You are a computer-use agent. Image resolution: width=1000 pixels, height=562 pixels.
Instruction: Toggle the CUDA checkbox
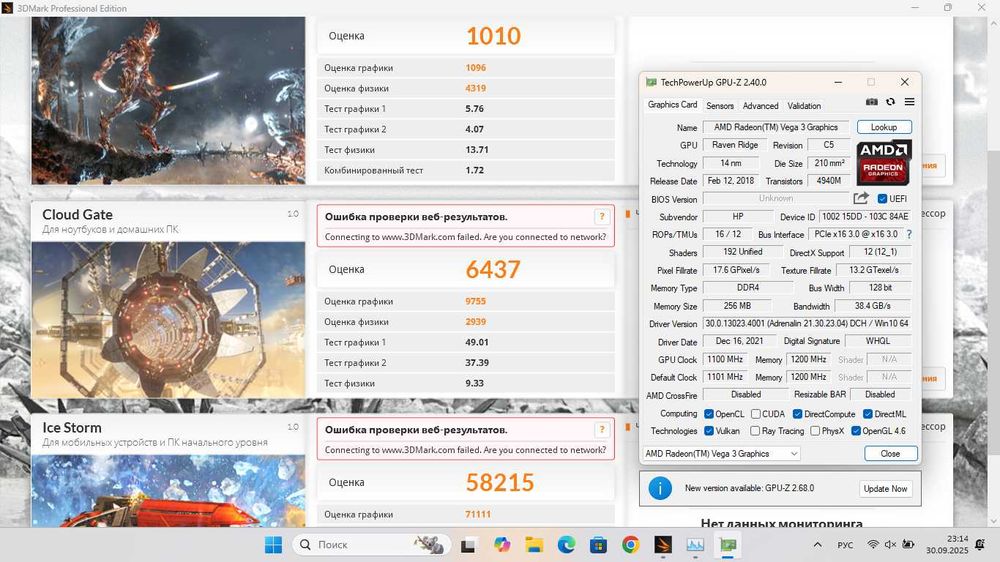[756, 414]
